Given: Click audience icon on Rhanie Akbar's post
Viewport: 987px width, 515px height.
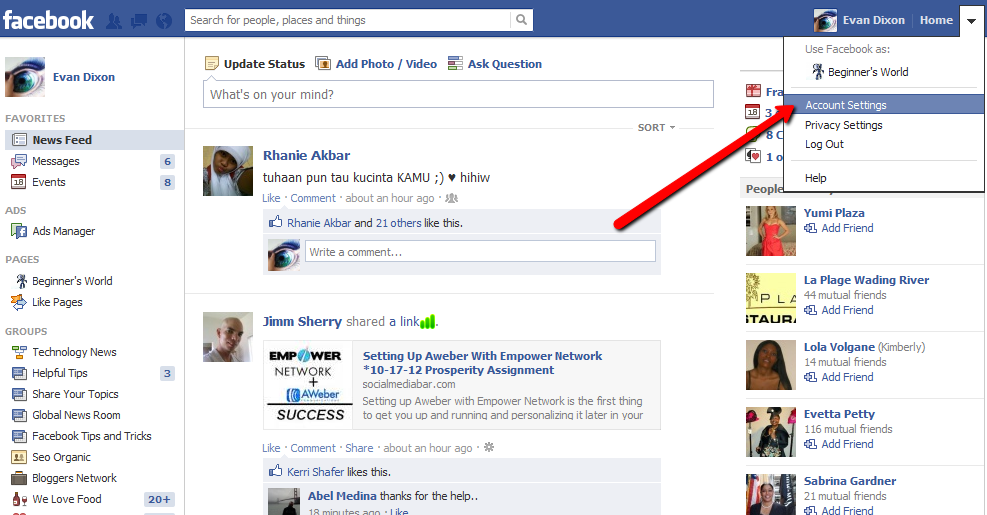Looking at the screenshot, I should click(451, 198).
